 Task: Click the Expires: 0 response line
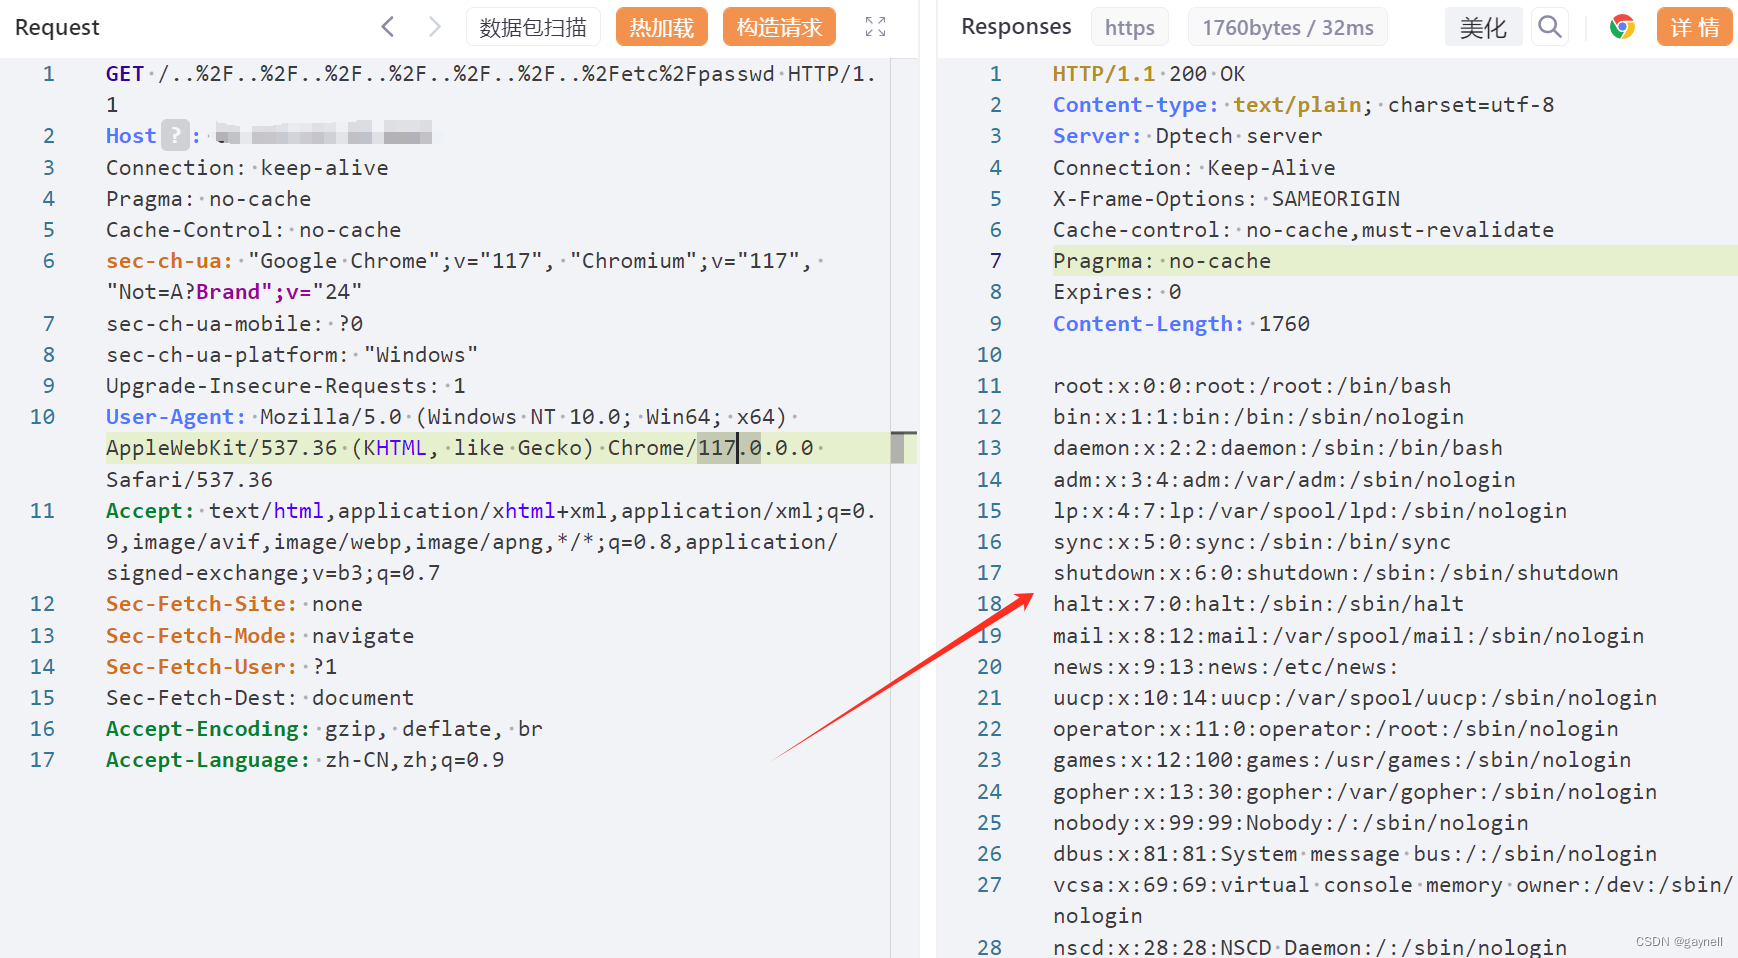[x=1117, y=291]
